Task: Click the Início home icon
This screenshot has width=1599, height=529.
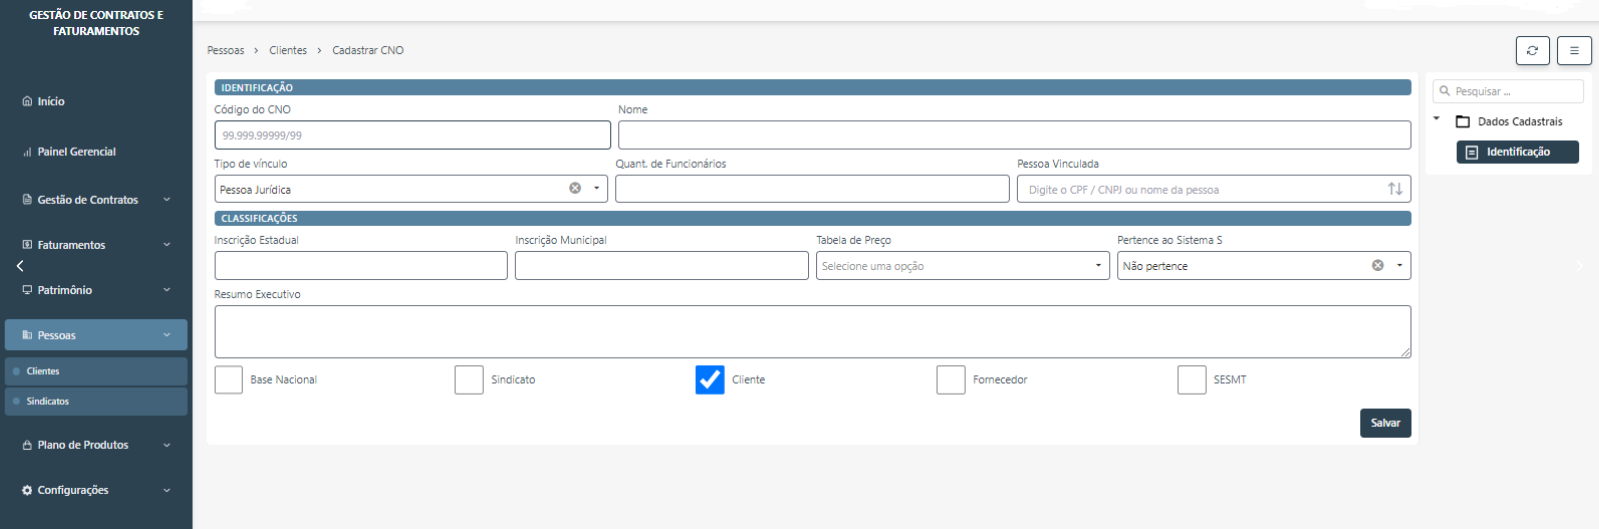Action: click(x=27, y=101)
